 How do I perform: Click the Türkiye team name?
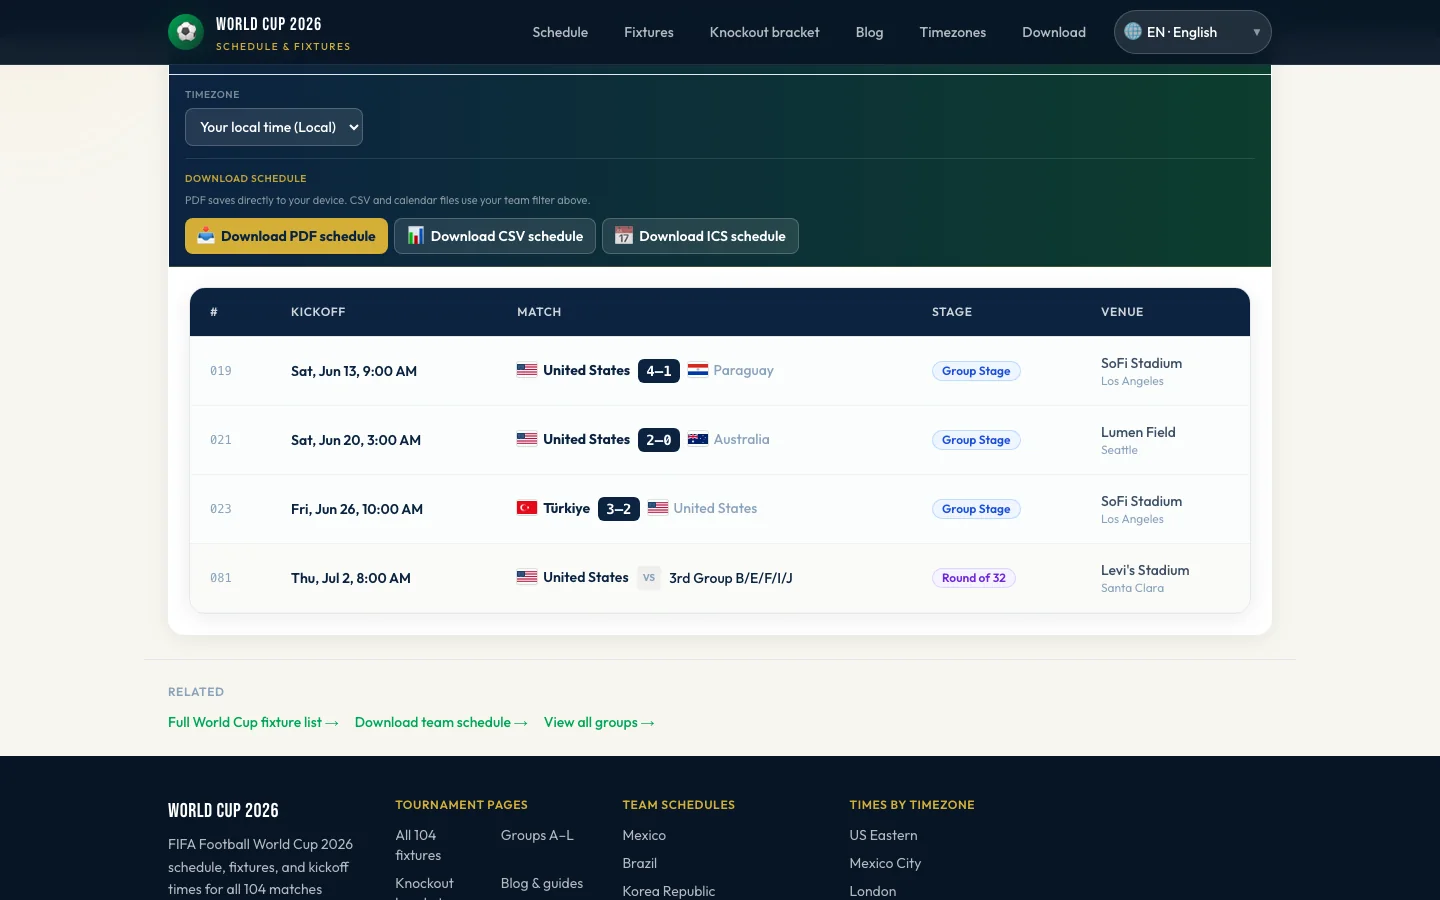tap(567, 508)
